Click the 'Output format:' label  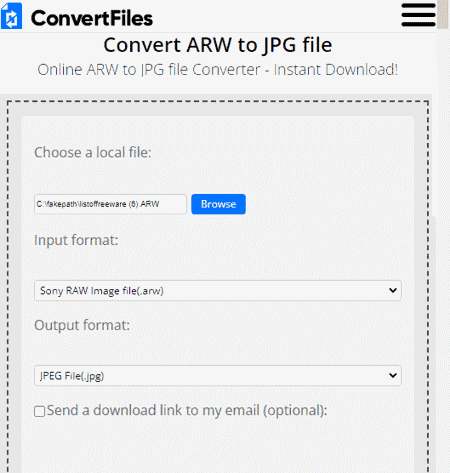coord(82,325)
